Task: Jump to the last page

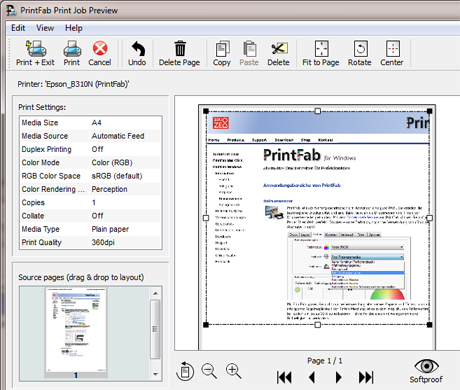Action: point(366,377)
